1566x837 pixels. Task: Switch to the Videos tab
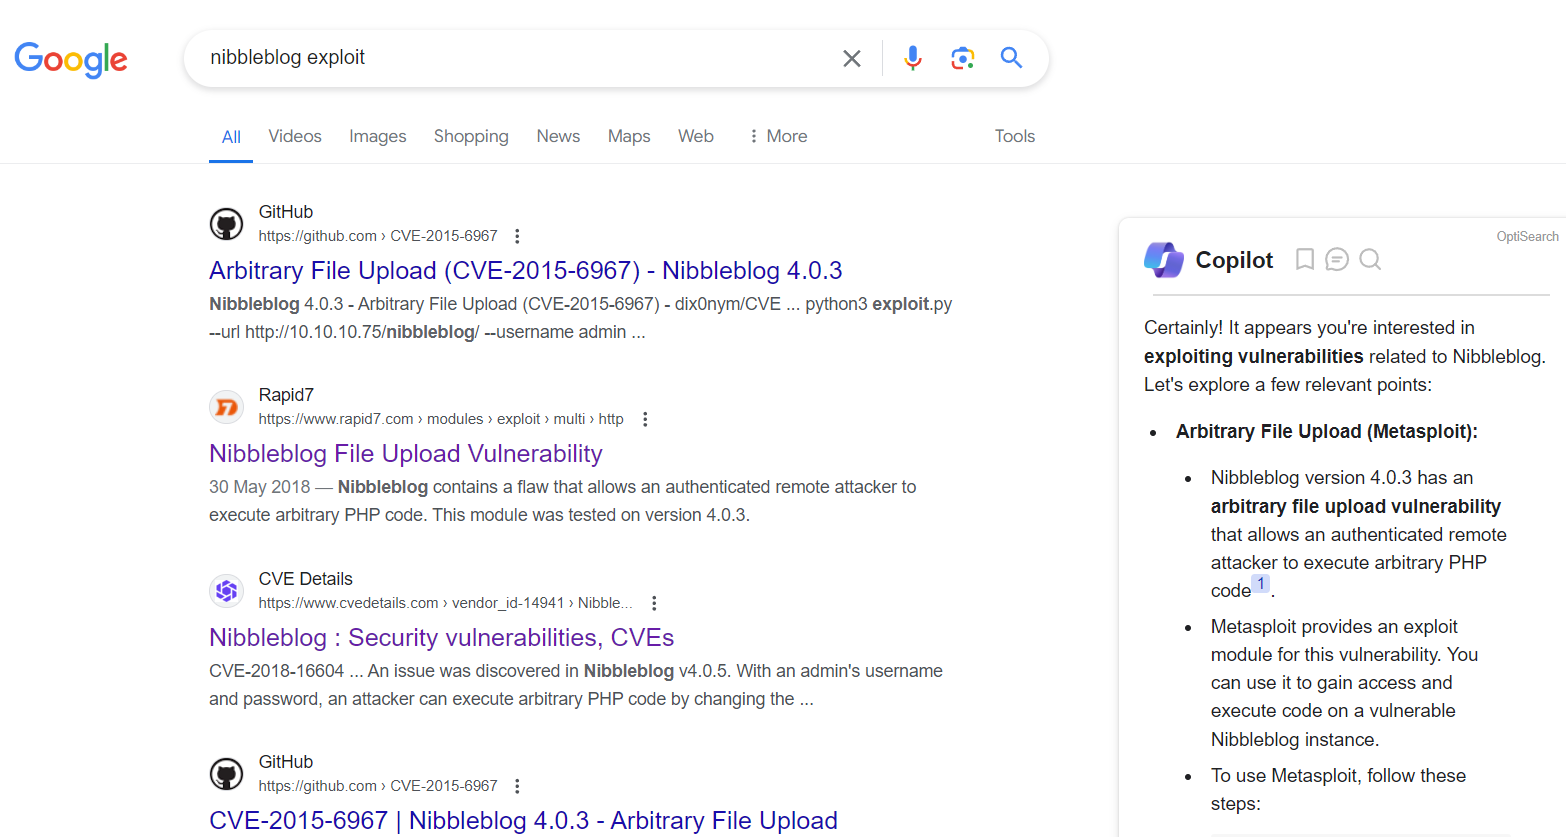pyautogui.click(x=295, y=136)
